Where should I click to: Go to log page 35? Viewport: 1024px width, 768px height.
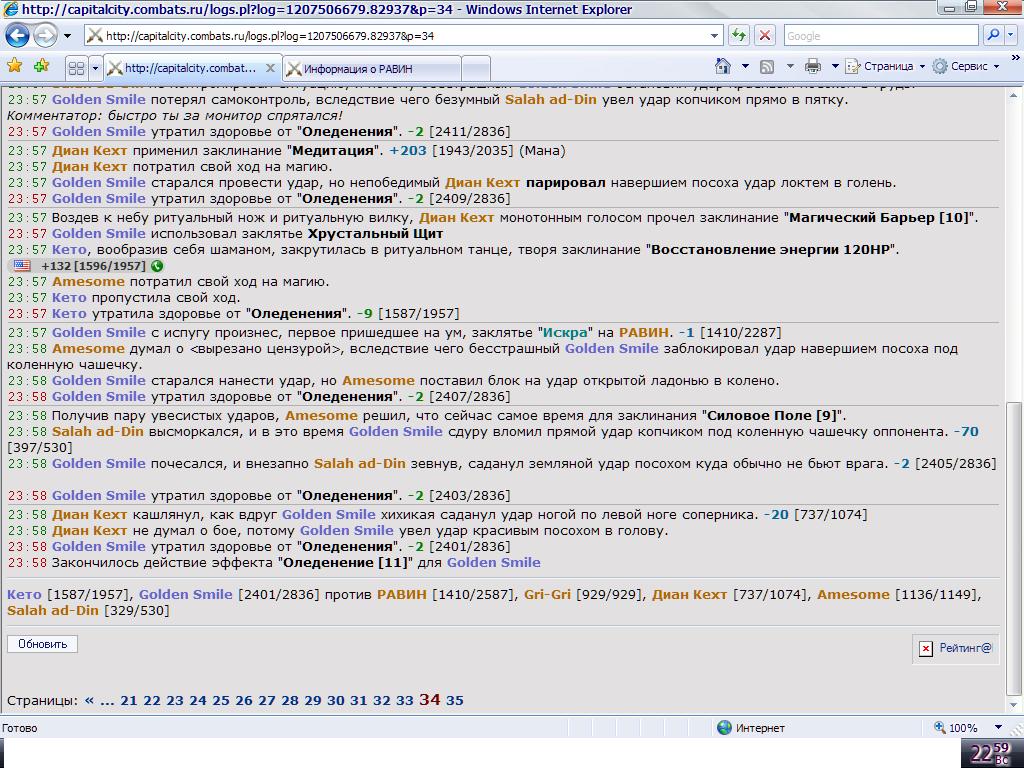coord(455,701)
